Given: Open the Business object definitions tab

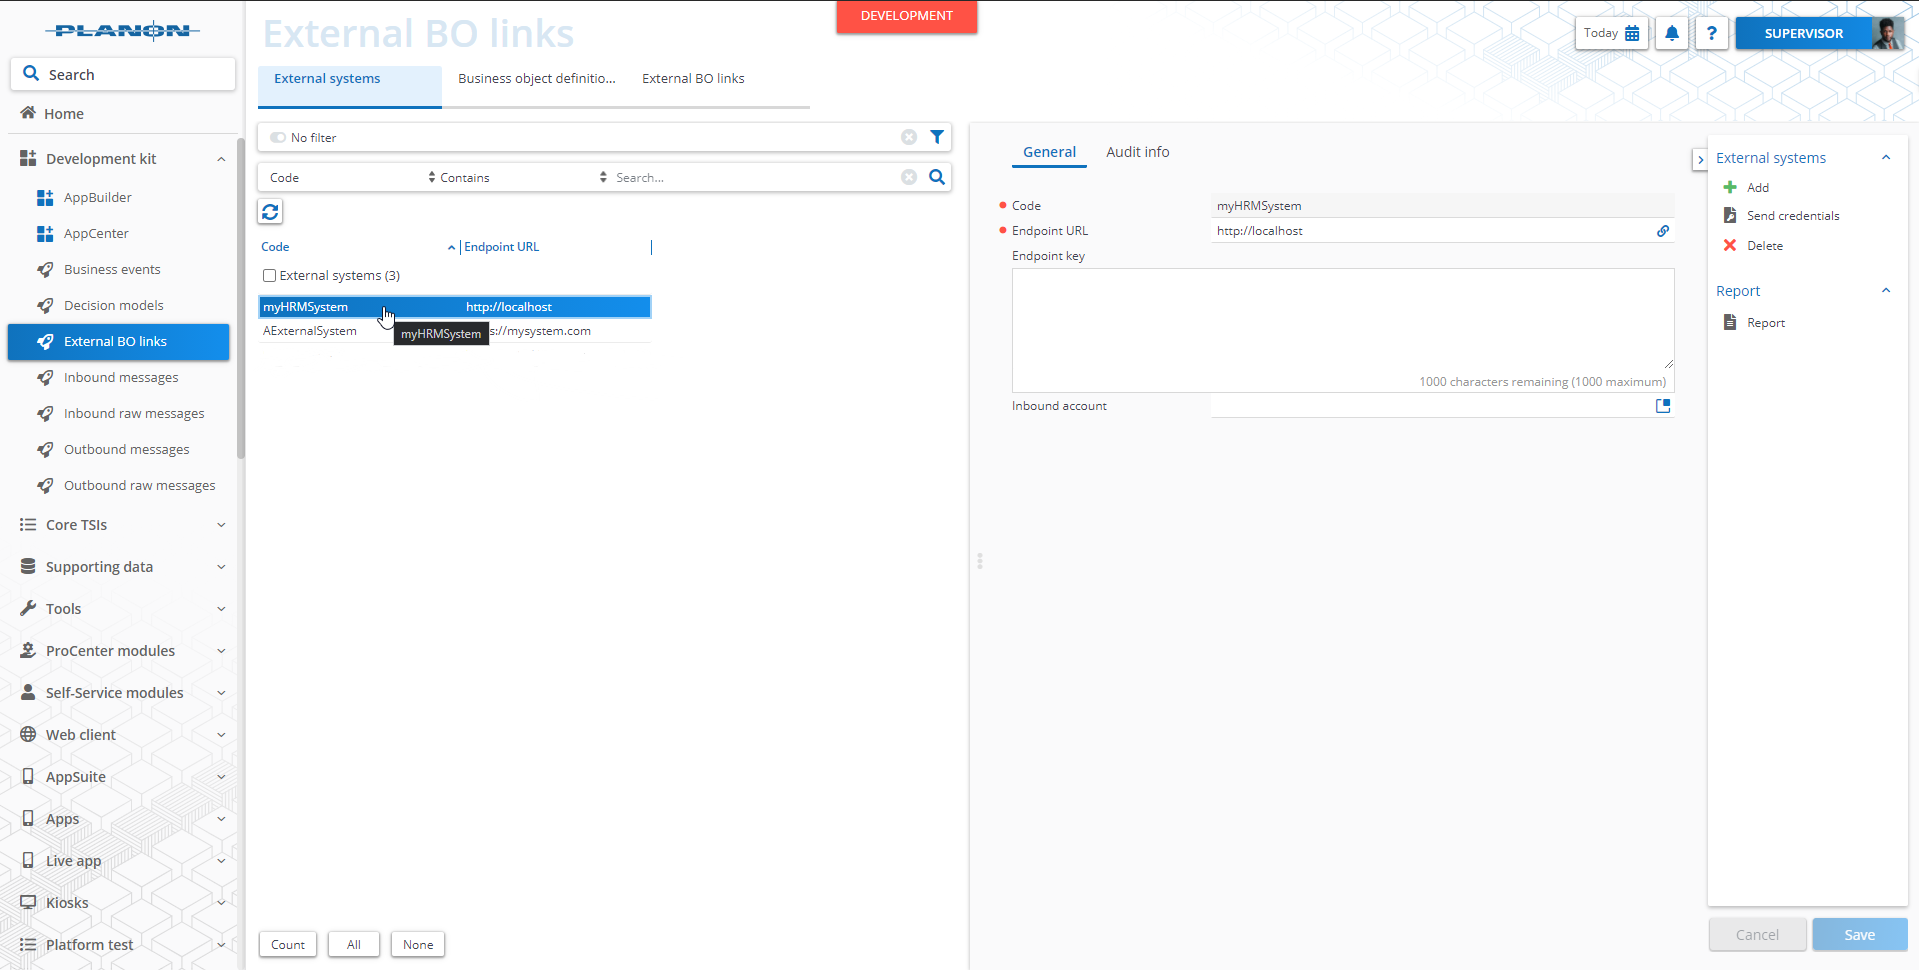Looking at the screenshot, I should (x=536, y=79).
